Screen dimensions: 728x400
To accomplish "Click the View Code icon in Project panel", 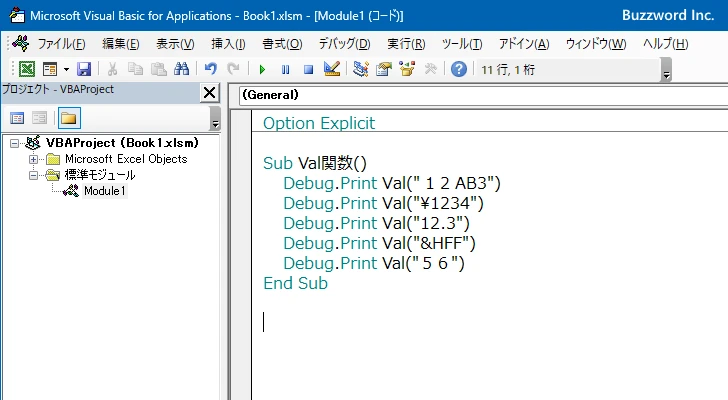I will tap(17, 118).
